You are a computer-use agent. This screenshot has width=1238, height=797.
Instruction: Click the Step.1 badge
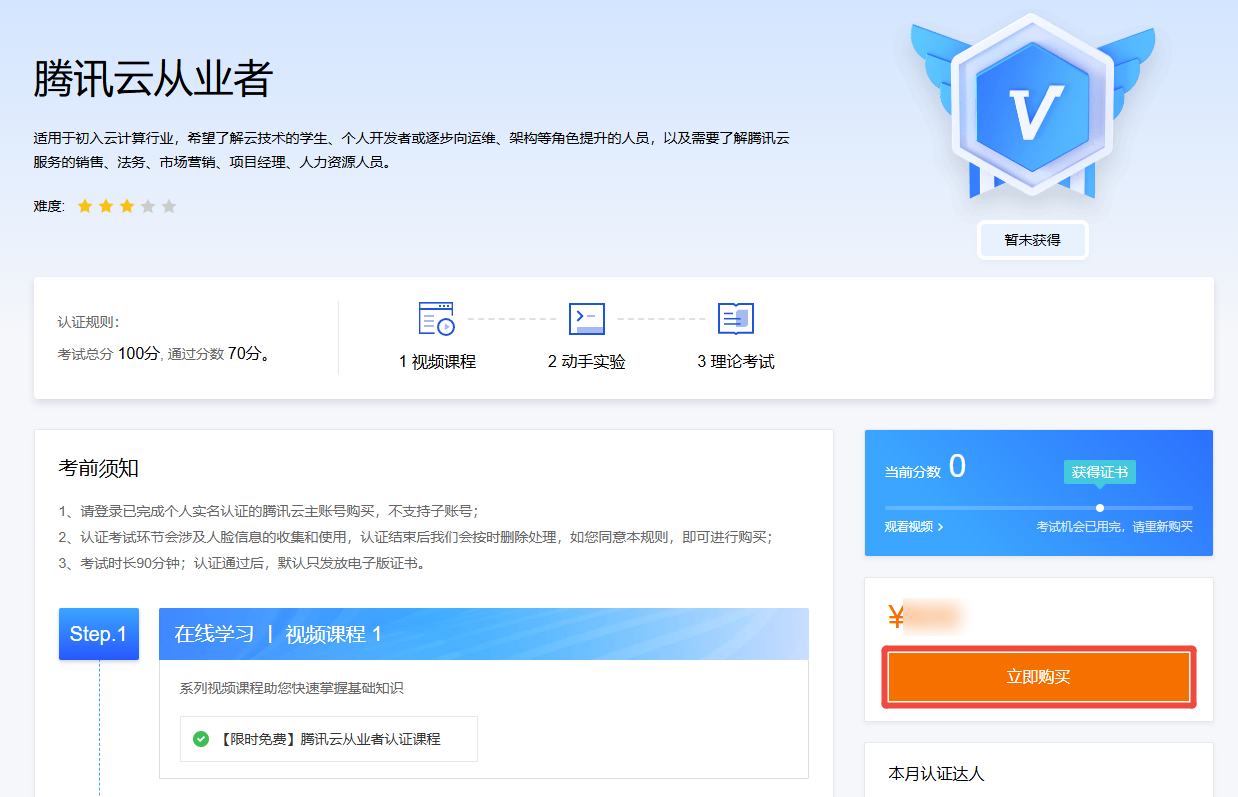tap(99, 634)
